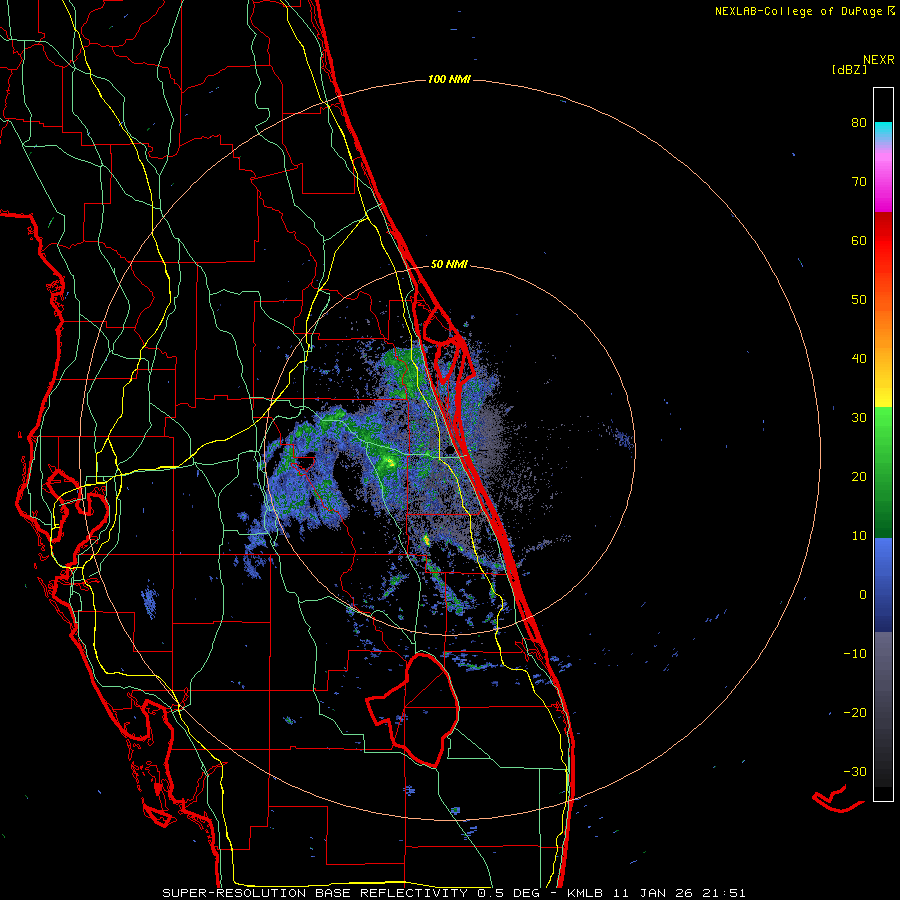The width and height of the screenshot is (900, 900).
Task: Click the -20 value on the dBZ scale
Action: [x=855, y=713]
